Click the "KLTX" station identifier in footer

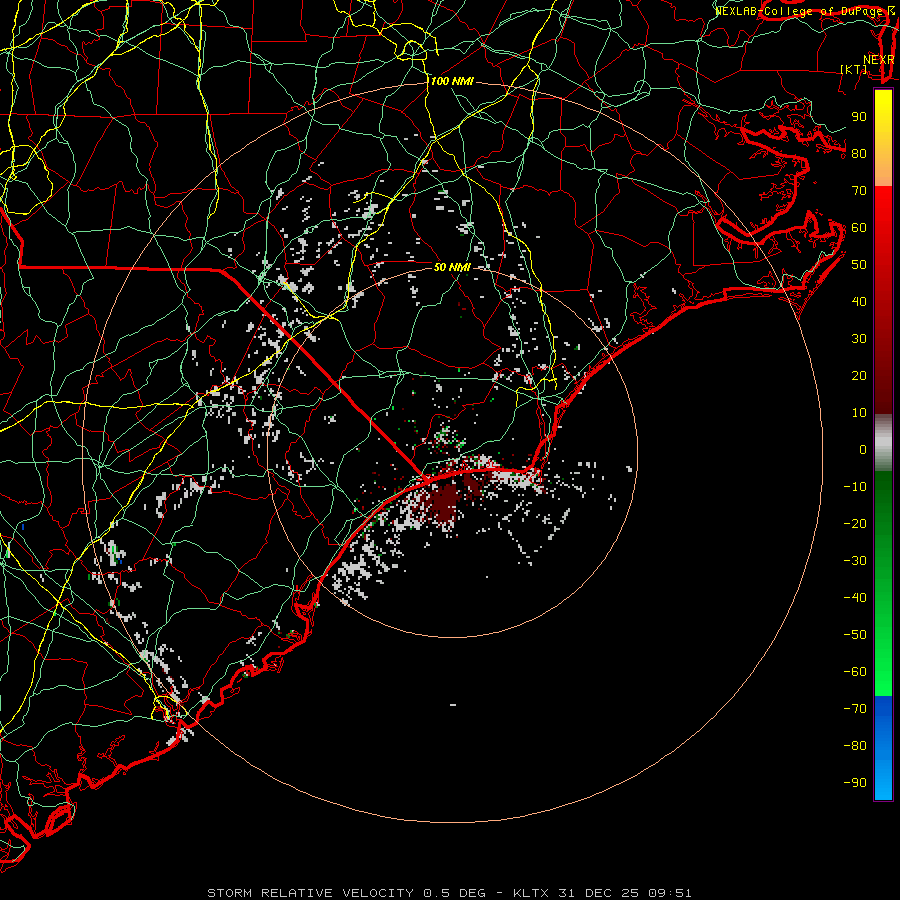click(x=531, y=893)
